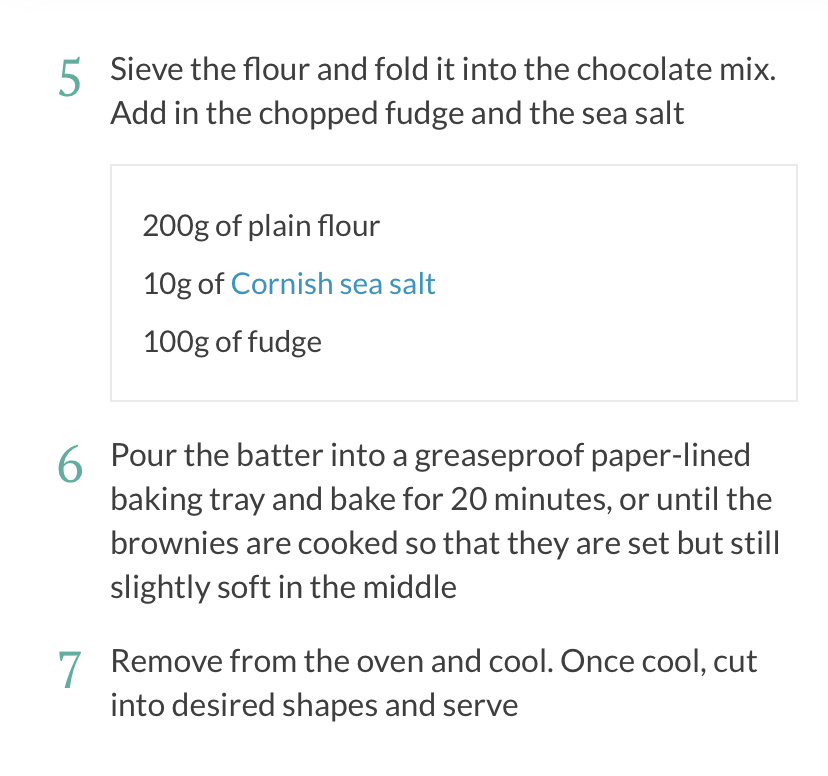The height and width of the screenshot is (776, 828).
Task: Click 'slightly soft in the middle' line
Action: click(x=283, y=586)
